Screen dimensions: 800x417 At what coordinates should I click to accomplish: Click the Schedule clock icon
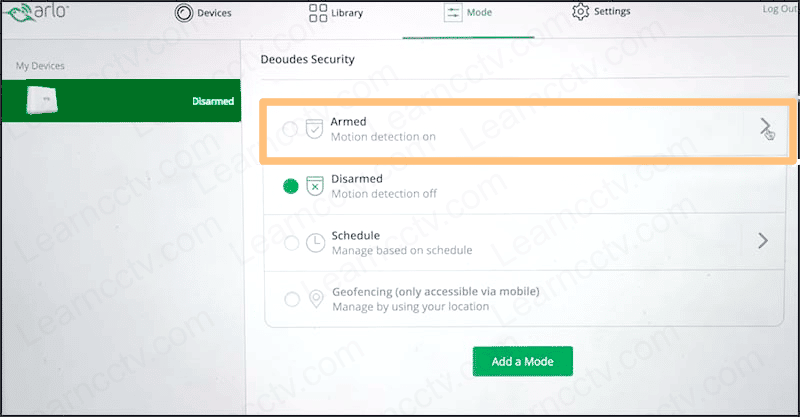tap(314, 242)
